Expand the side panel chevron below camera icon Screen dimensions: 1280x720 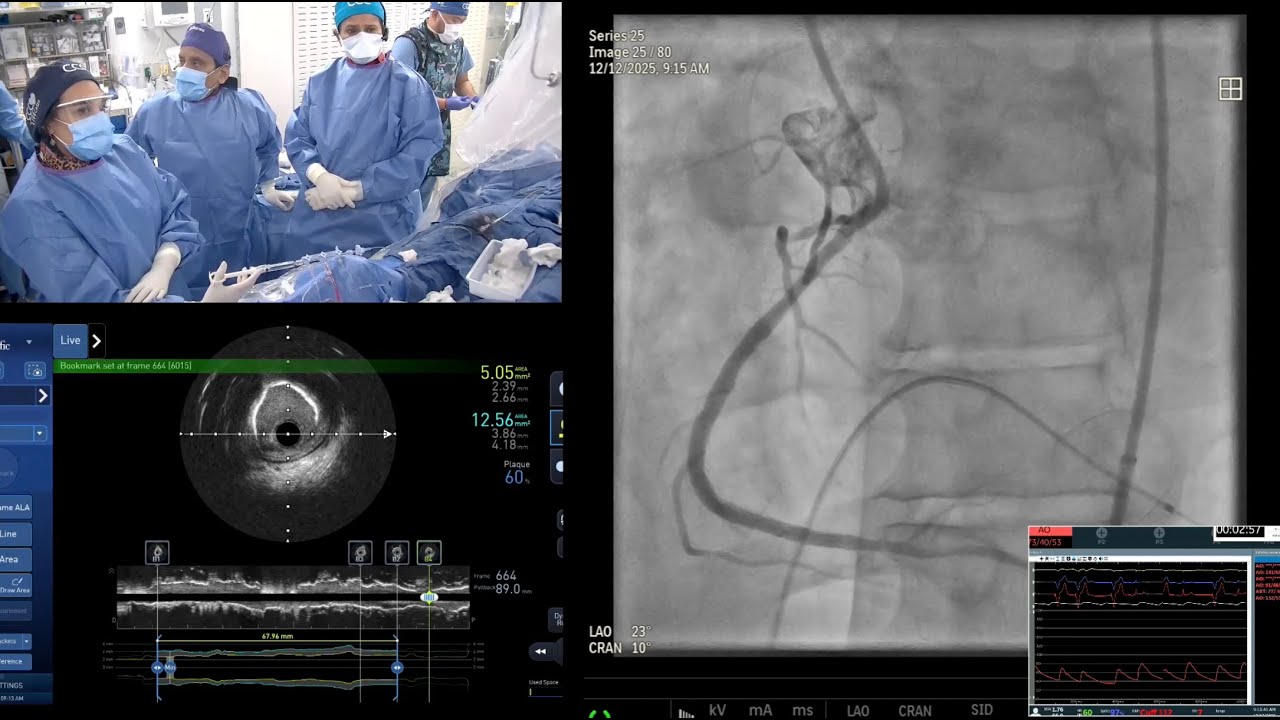pyautogui.click(x=43, y=396)
